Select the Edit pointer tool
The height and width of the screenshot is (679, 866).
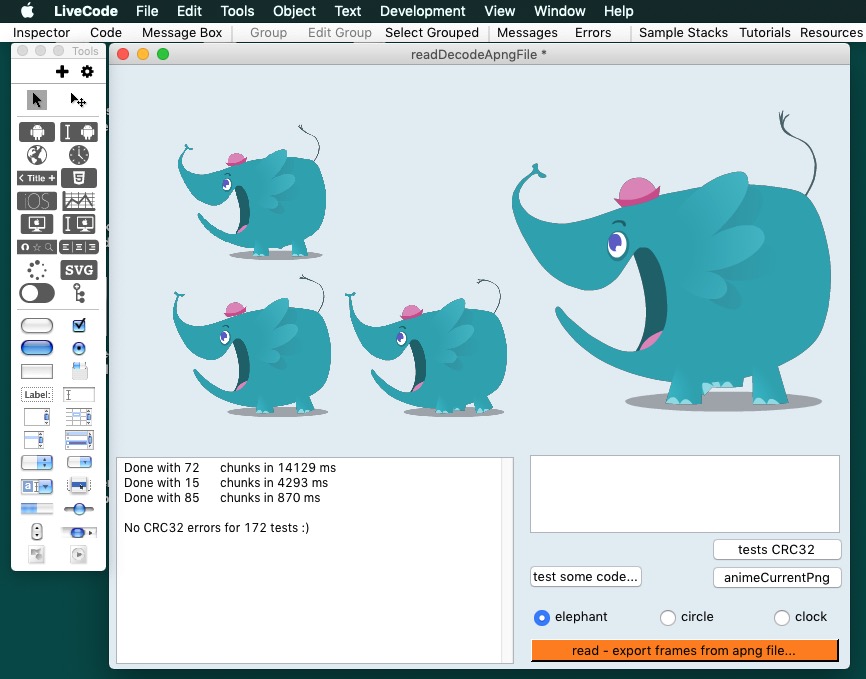tap(78, 100)
